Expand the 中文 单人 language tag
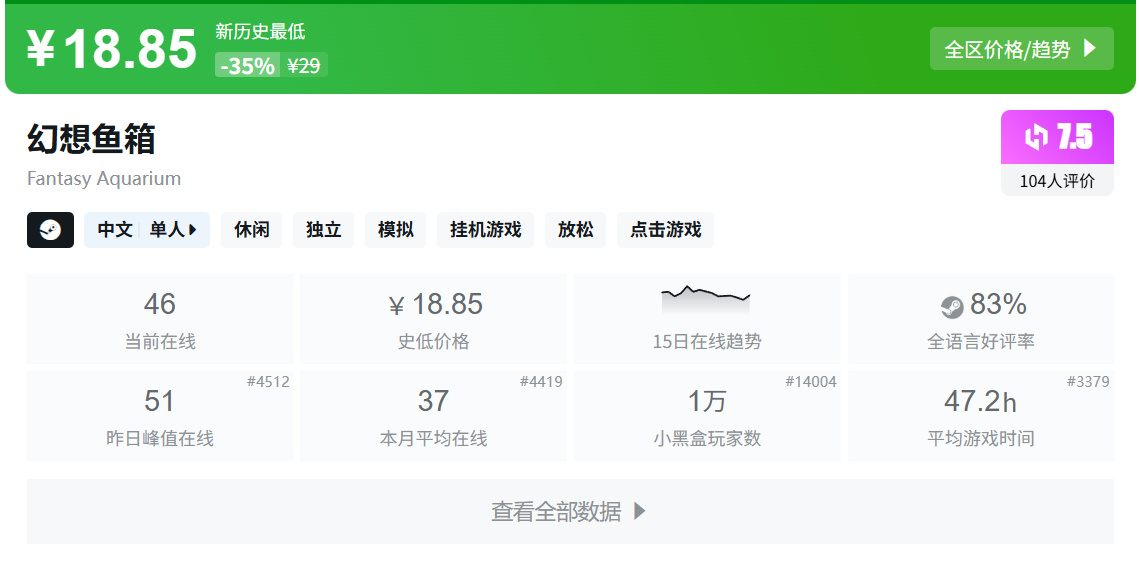The image size is (1139, 567). coord(147,230)
